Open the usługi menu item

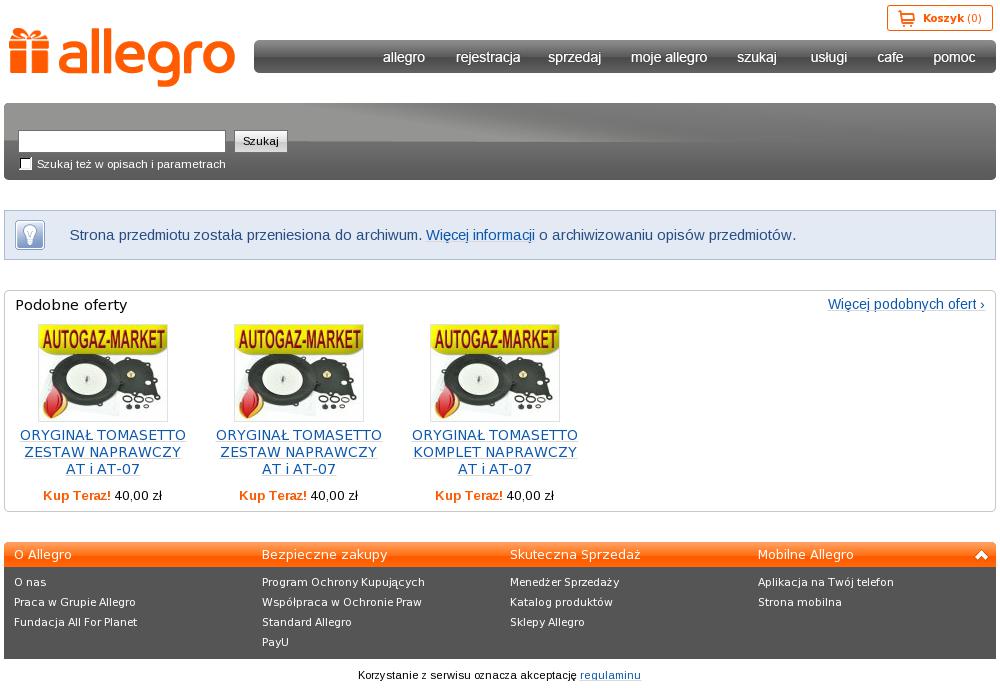[828, 57]
